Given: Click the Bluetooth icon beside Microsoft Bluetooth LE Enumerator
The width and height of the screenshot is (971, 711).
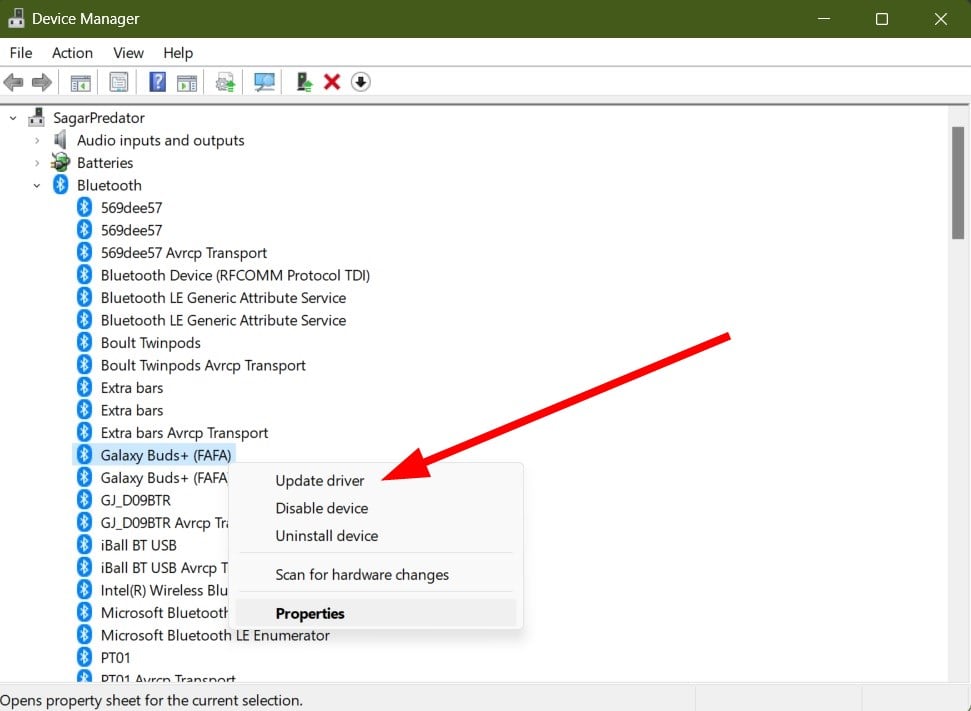Looking at the screenshot, I should (84, 635).
